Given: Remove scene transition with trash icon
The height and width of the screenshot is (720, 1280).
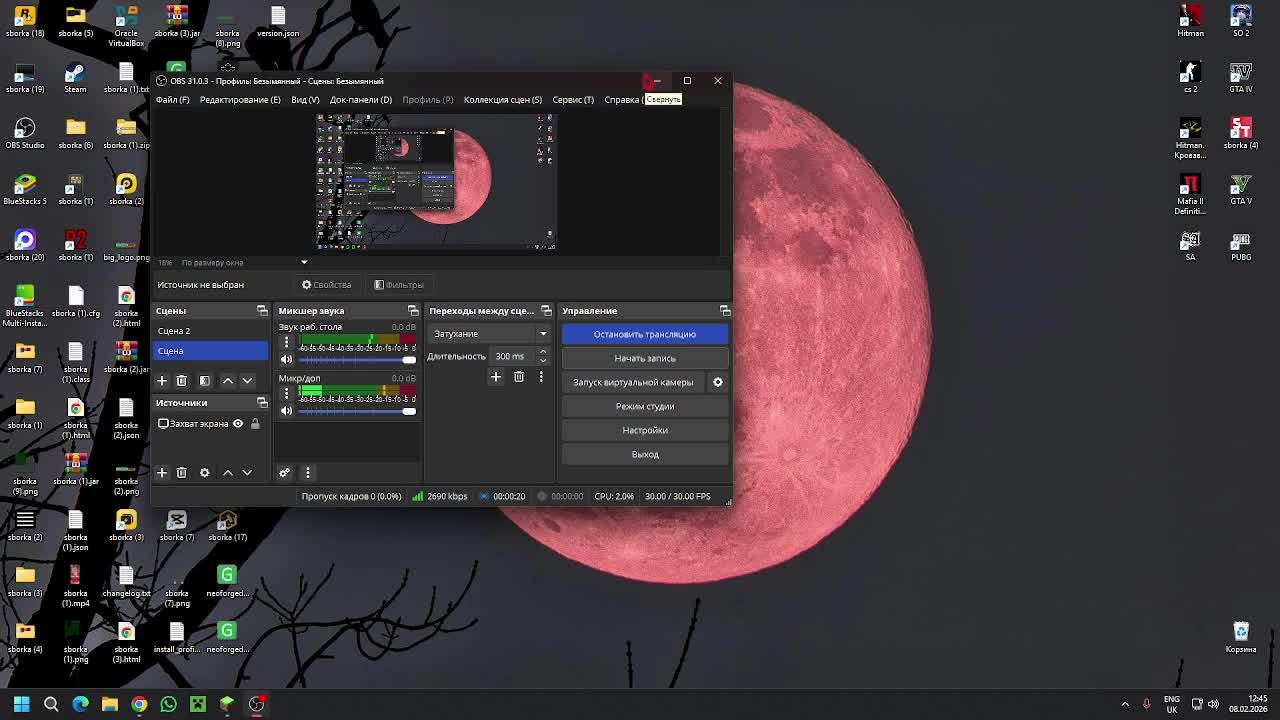Looking at the screenshot, I should (x=519, y=377).
